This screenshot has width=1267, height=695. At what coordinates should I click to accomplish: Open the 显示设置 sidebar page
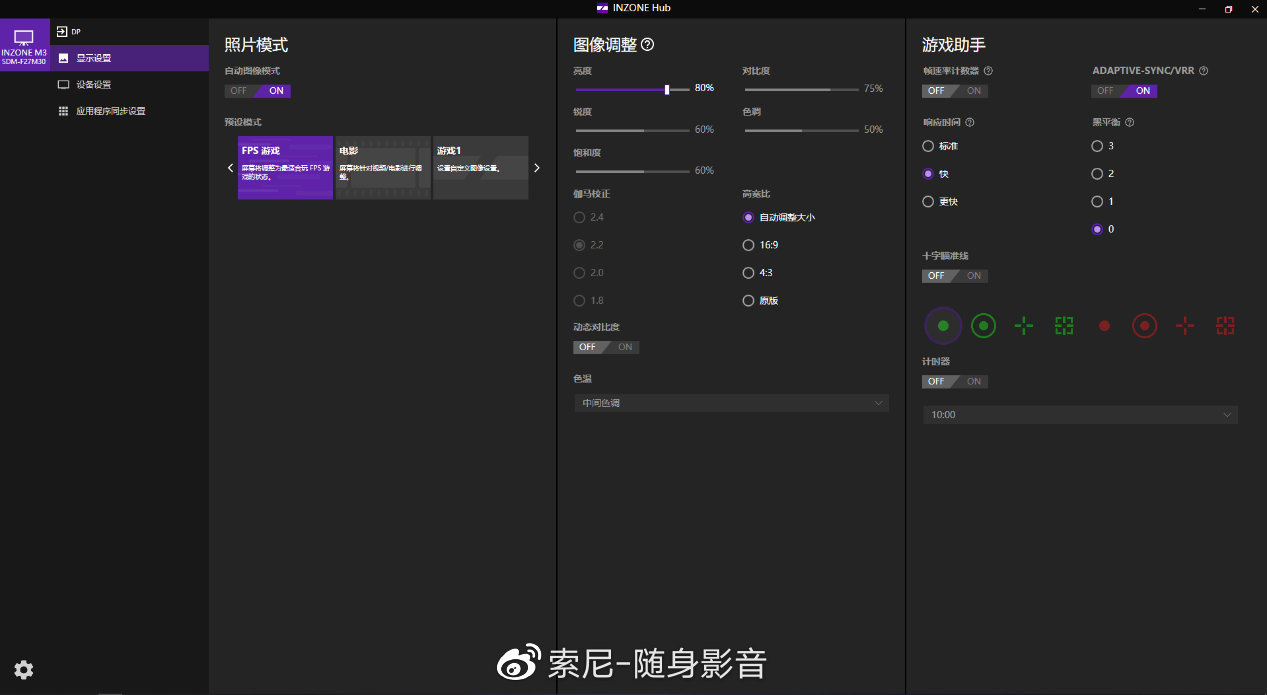(x=130, y=58)
